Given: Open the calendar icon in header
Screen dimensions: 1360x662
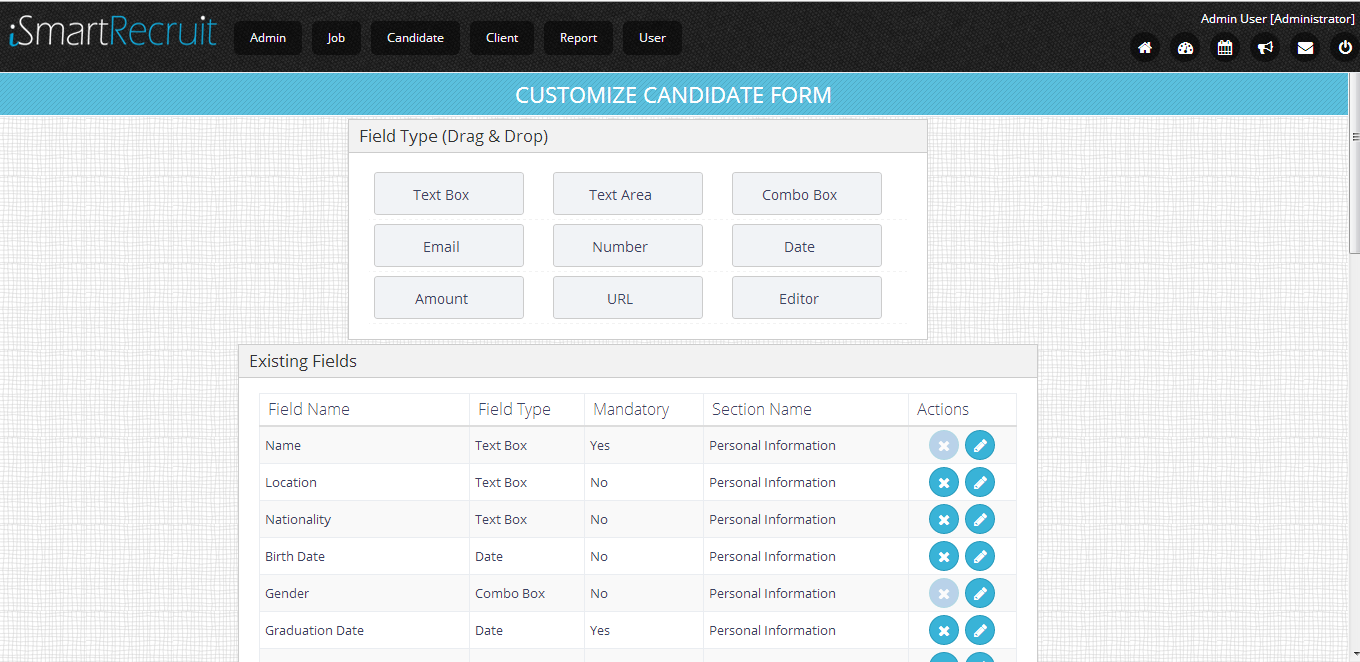Looking at the screenshot, I should click(x=1225, y=48).
